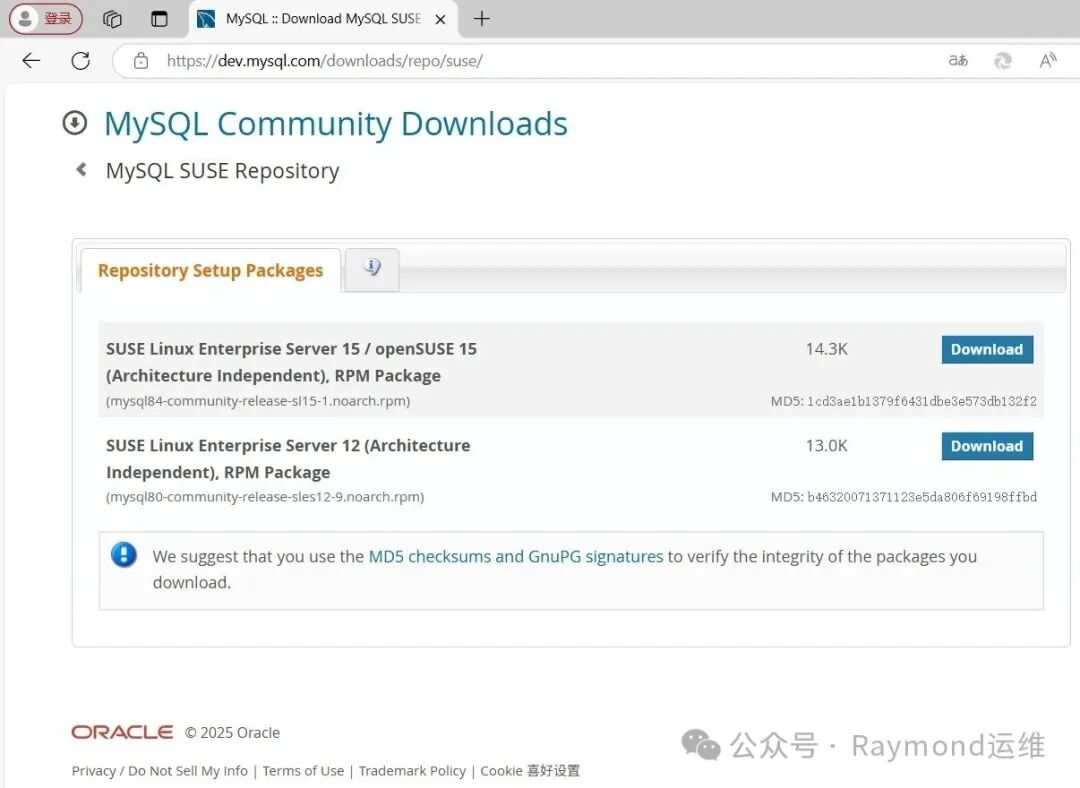Open Privacy / Do Not Sell My Info
Screen dimensions: 1080x788
(x=160, y=771)
